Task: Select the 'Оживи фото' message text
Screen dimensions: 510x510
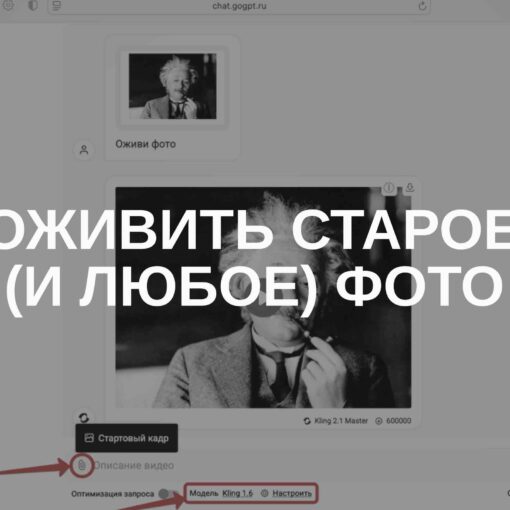Action: pyautogui.click(x=145, y=144)
